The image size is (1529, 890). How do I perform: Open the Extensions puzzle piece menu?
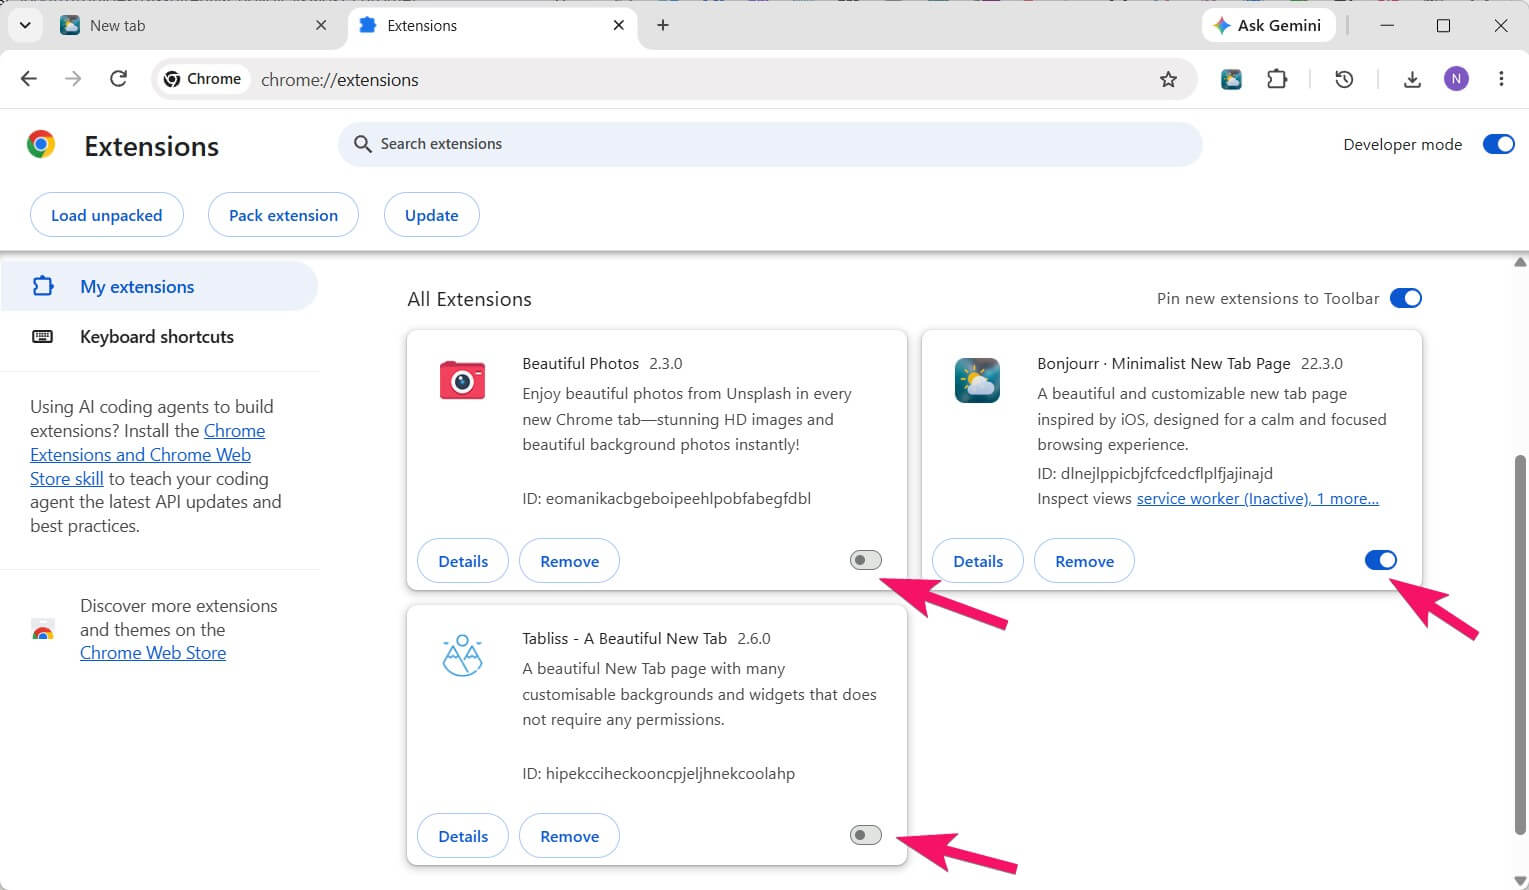tap(1277, 79)
